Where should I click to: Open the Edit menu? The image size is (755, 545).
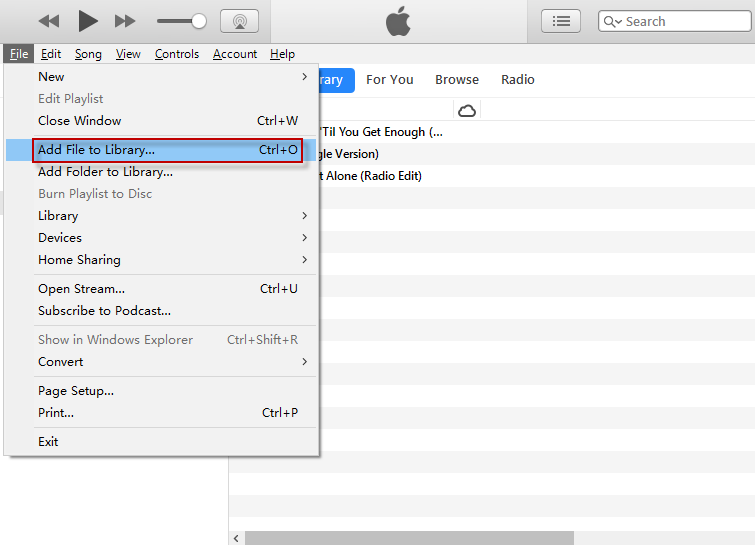(51, 54)
